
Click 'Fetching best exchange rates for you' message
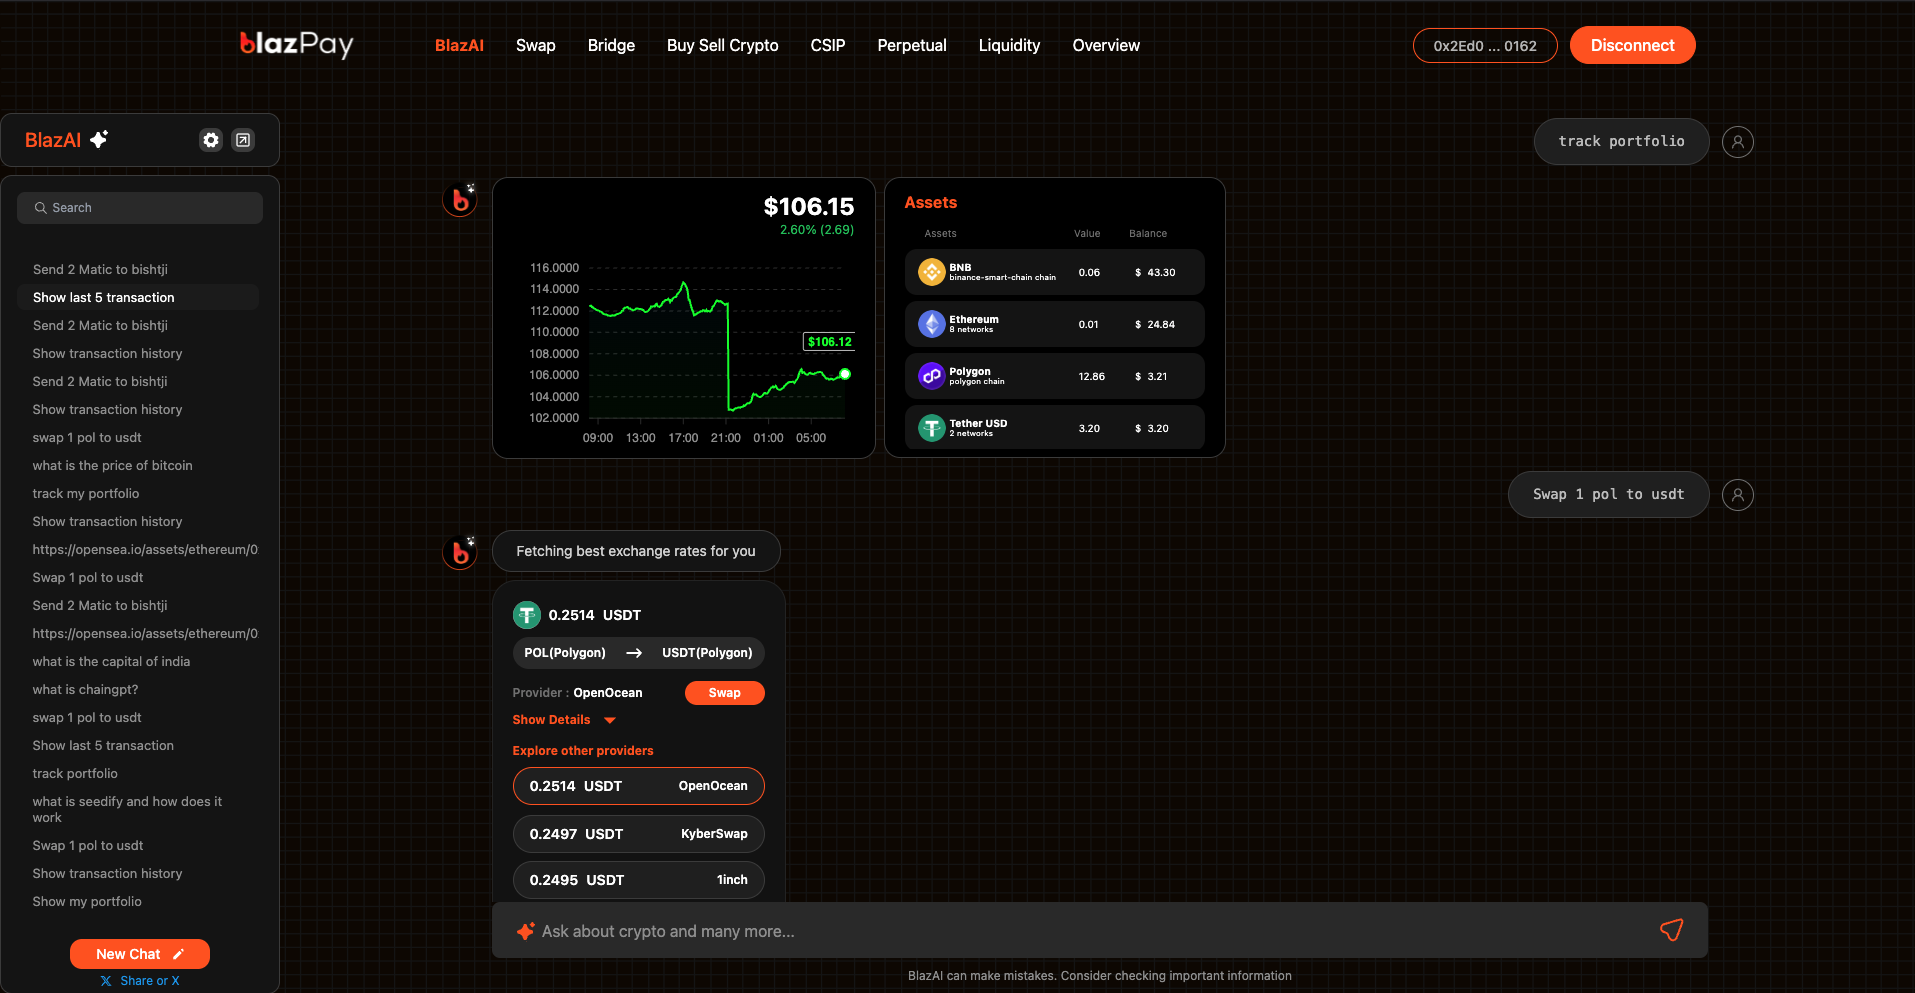tap(636, 551)
